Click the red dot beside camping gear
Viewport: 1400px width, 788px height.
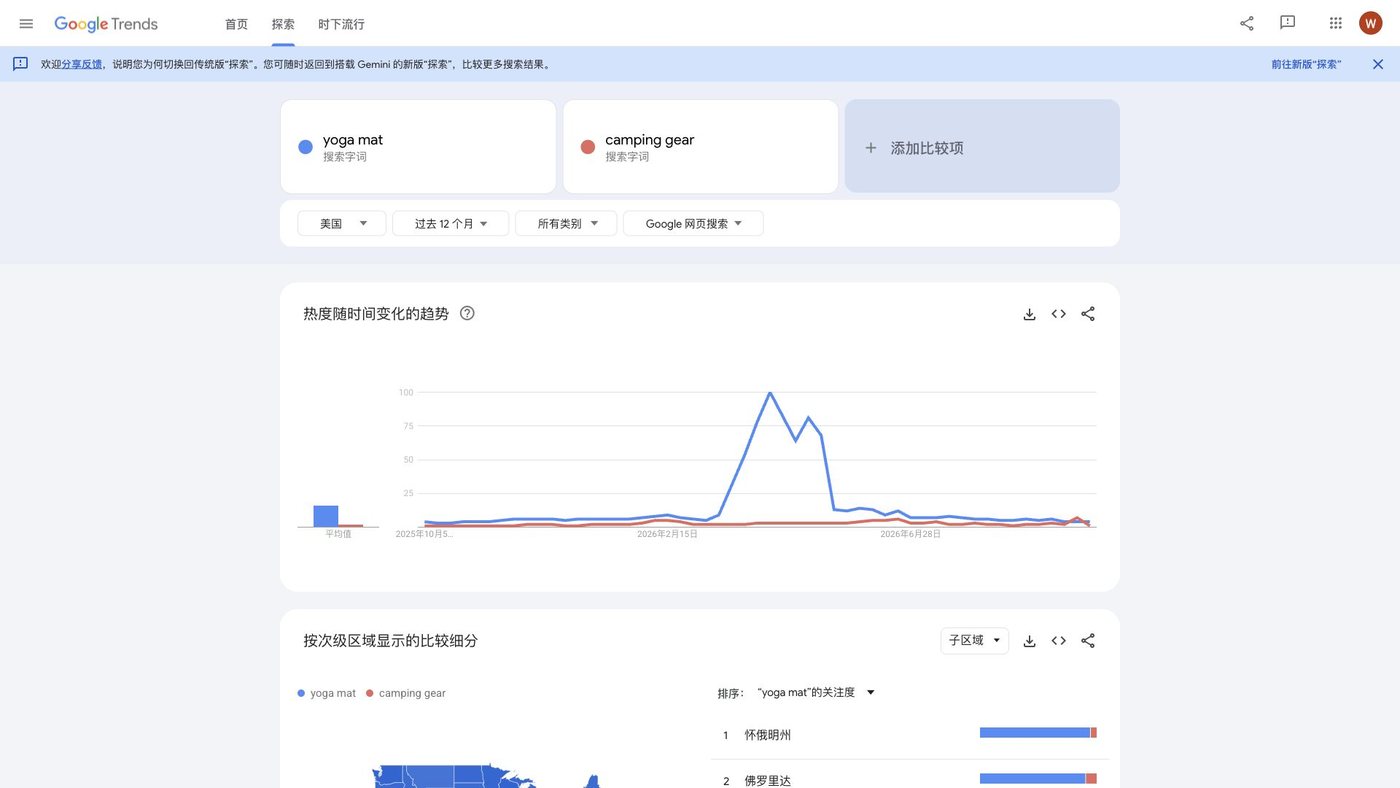(588, 147)
